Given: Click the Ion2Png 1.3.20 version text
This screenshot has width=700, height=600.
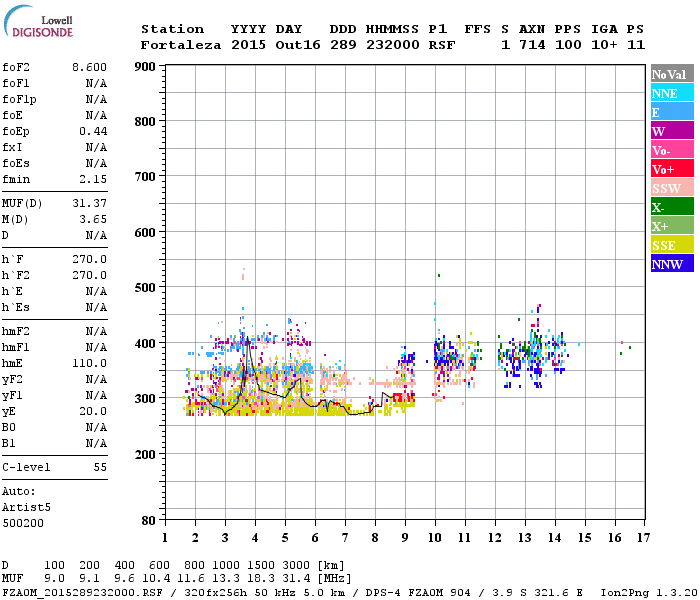Looking at the screenshot, I should [x=649, y=593].
